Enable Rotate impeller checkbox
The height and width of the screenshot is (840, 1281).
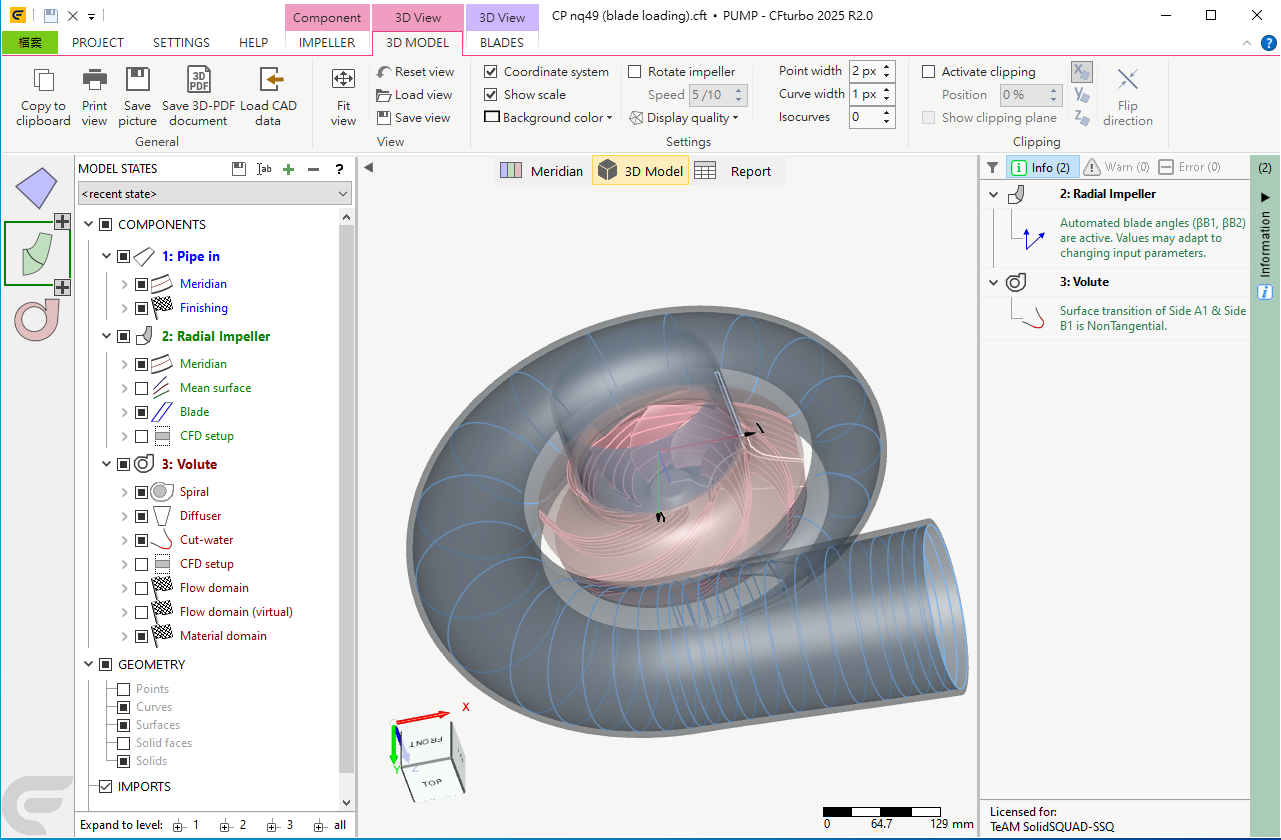point(635,72)
